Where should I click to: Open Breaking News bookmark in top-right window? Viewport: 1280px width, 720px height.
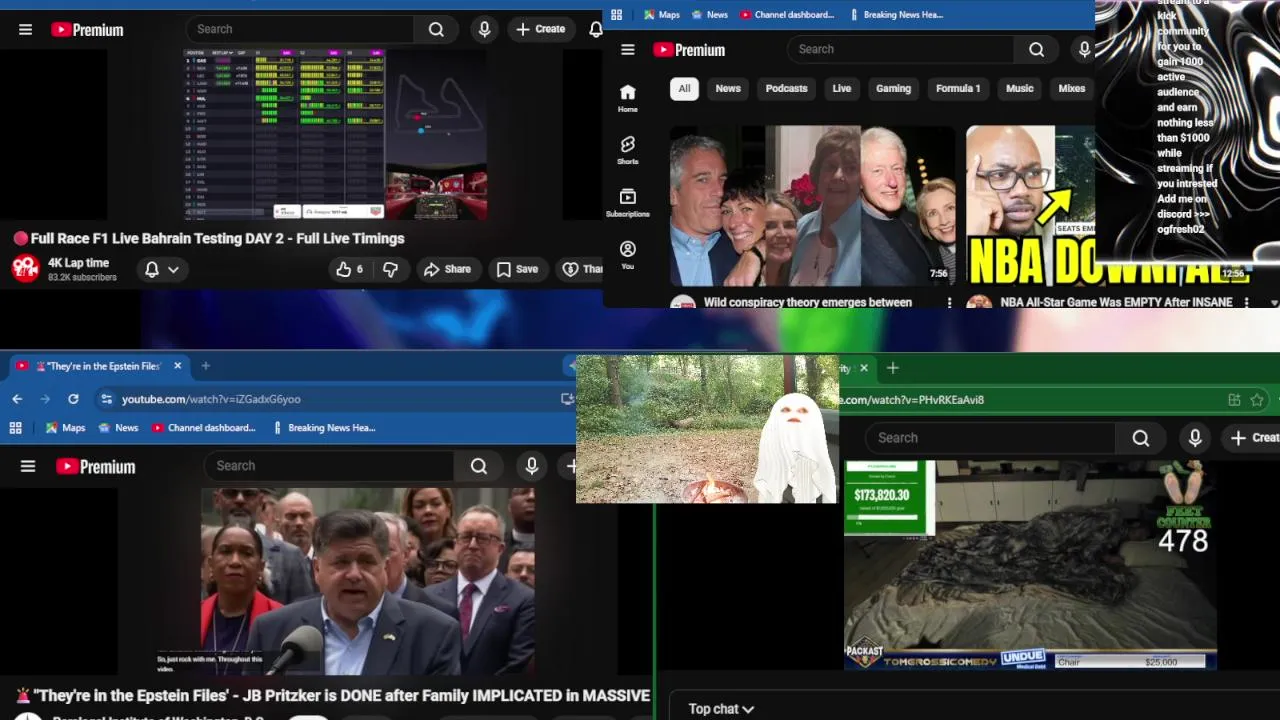896,15
